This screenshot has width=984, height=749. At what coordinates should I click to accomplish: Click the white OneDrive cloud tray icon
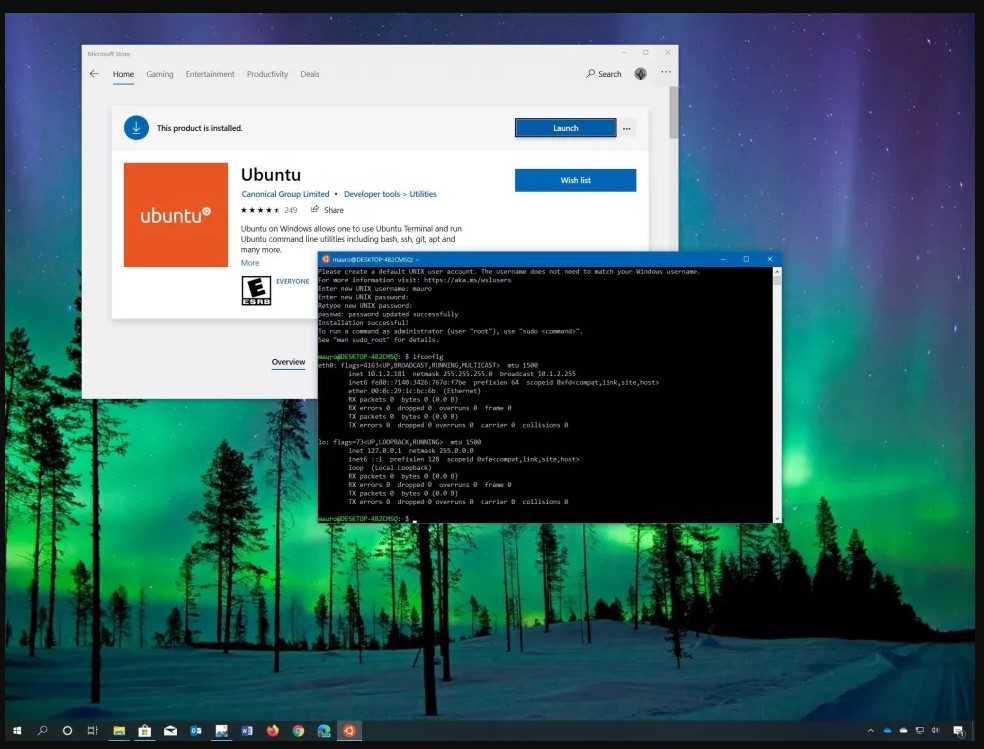pos(903,731)
